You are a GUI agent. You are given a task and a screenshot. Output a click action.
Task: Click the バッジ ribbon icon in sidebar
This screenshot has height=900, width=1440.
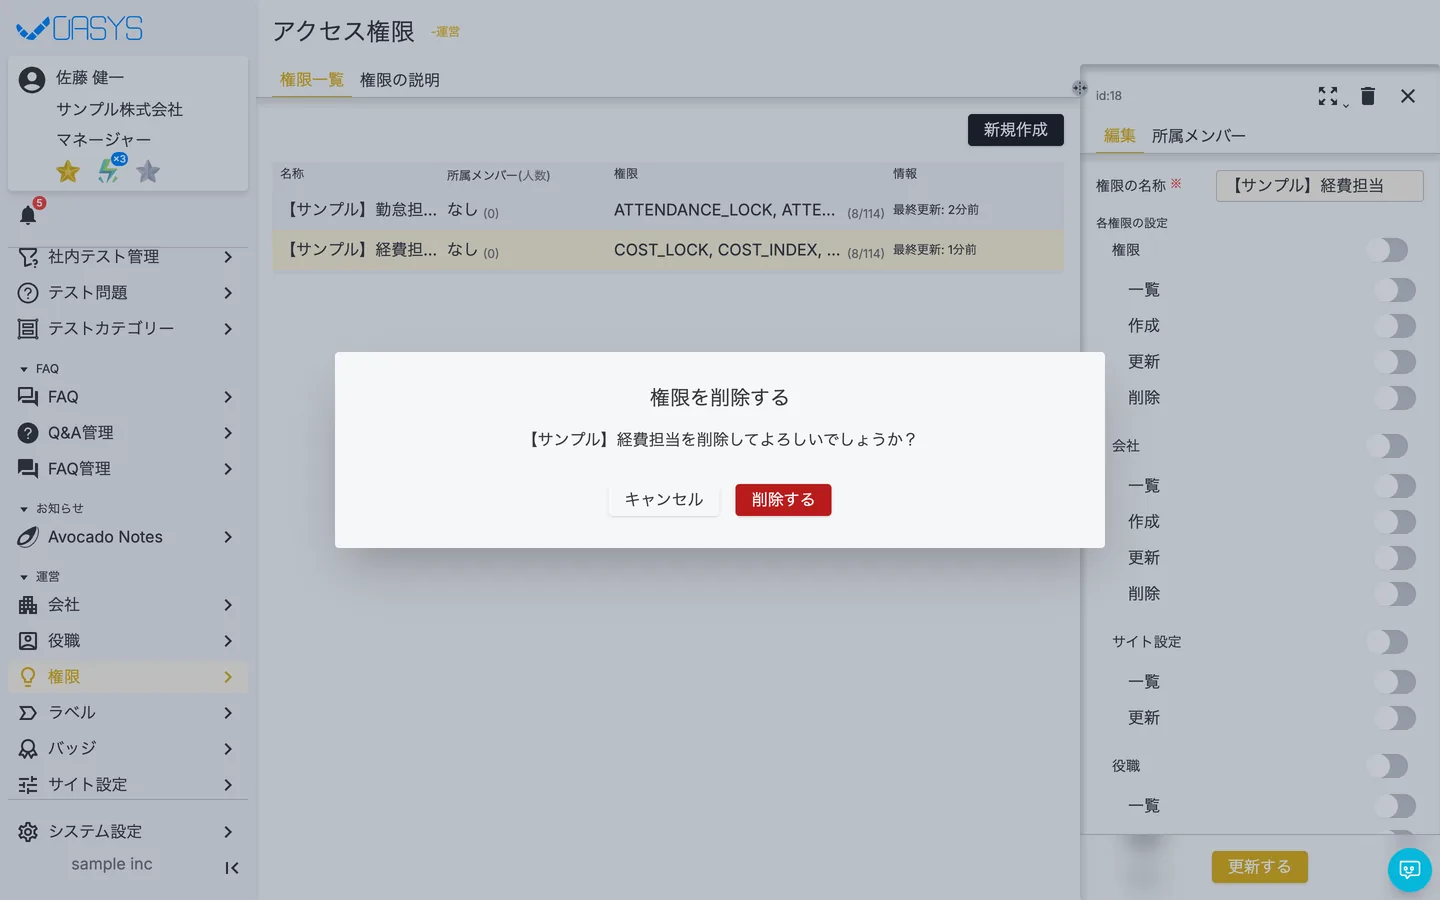tap(28, 749)
